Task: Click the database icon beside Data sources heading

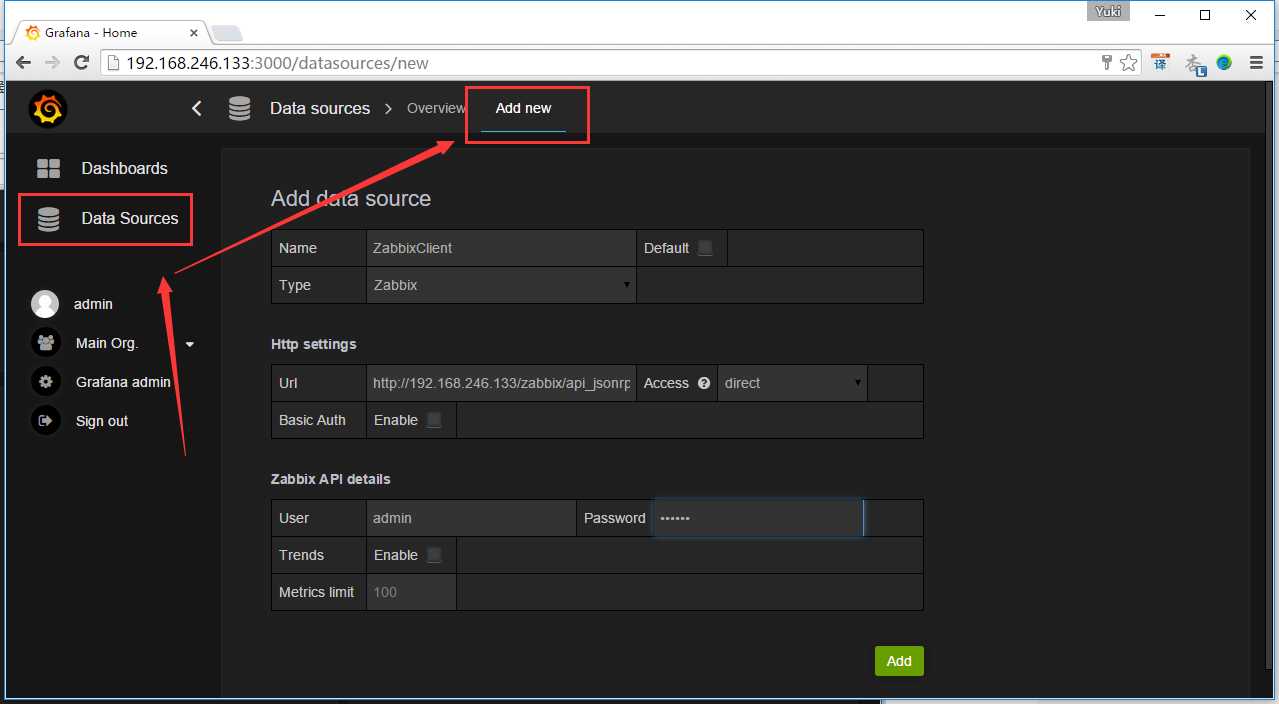Action: click(x=239, y=109)
